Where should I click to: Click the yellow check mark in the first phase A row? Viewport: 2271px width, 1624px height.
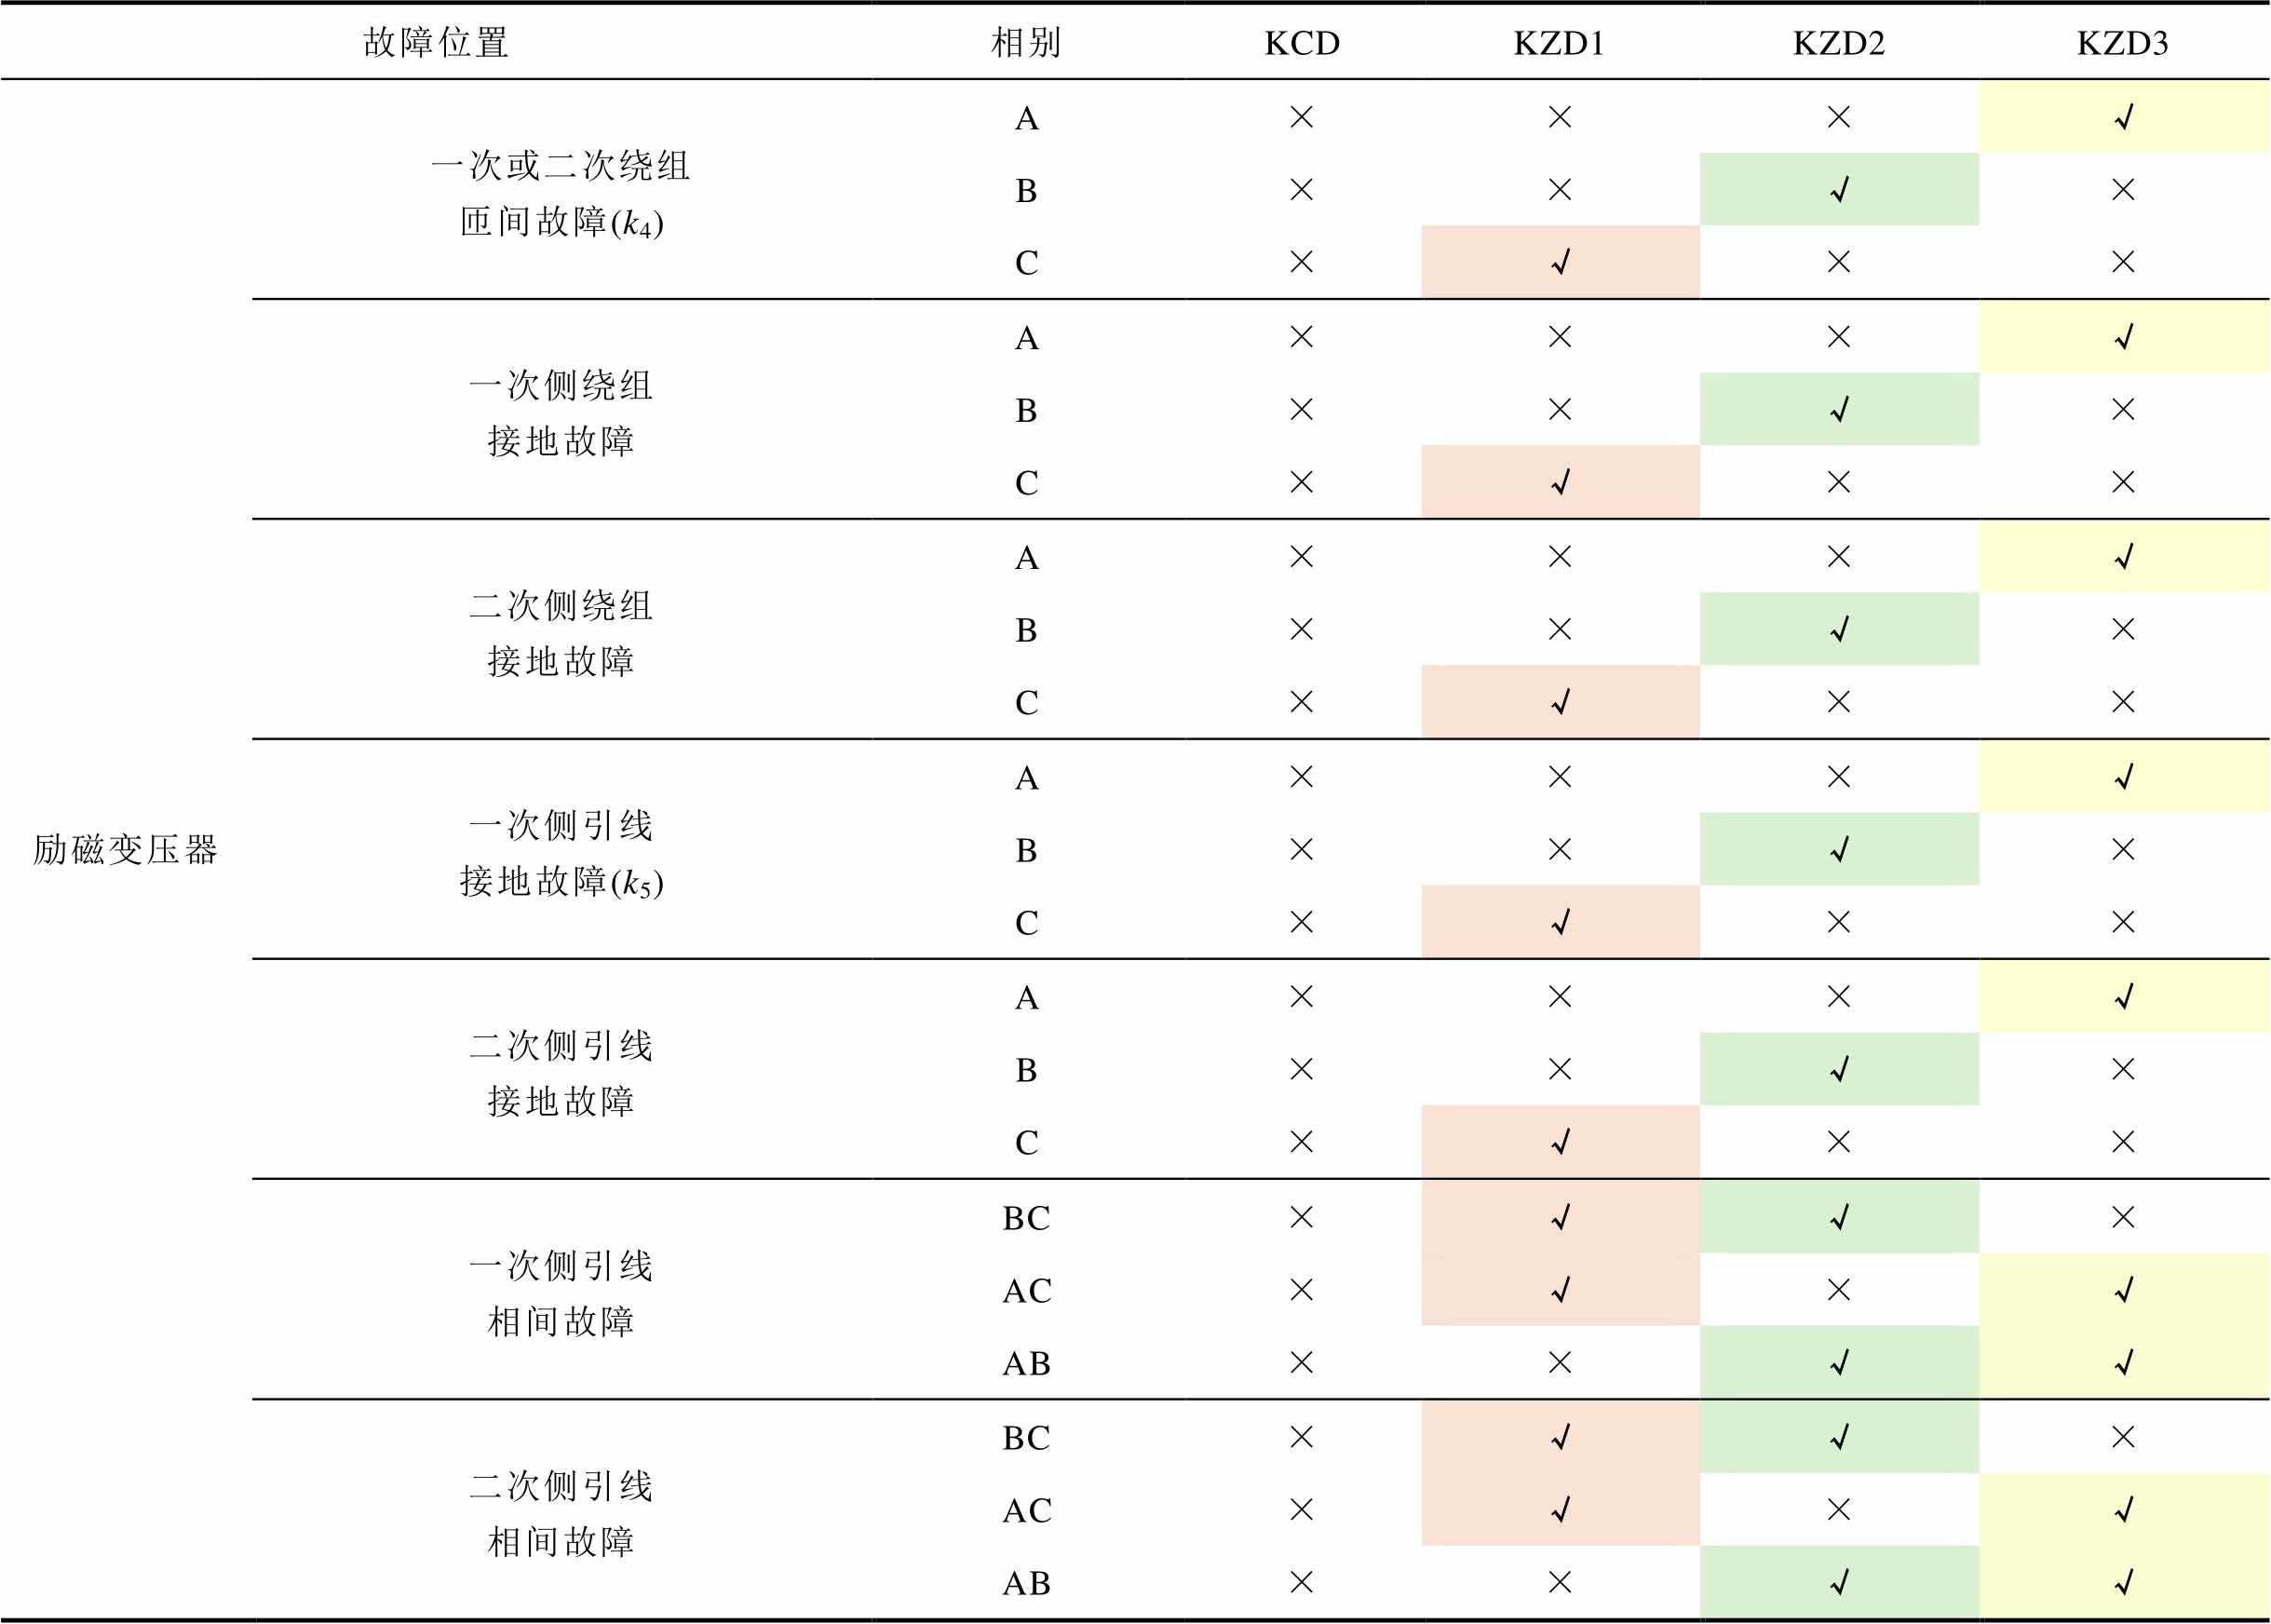pos(2123,118)
